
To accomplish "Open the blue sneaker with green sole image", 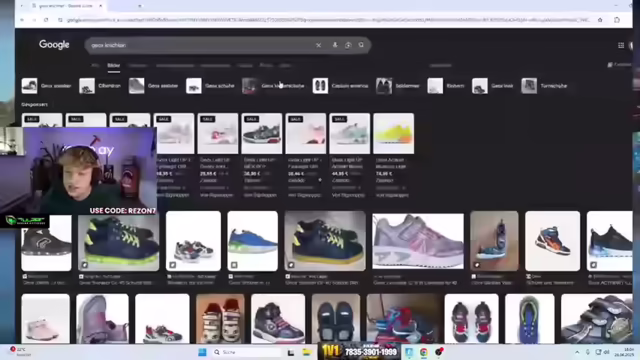I will pyautogui.click(x=253, y=241).
